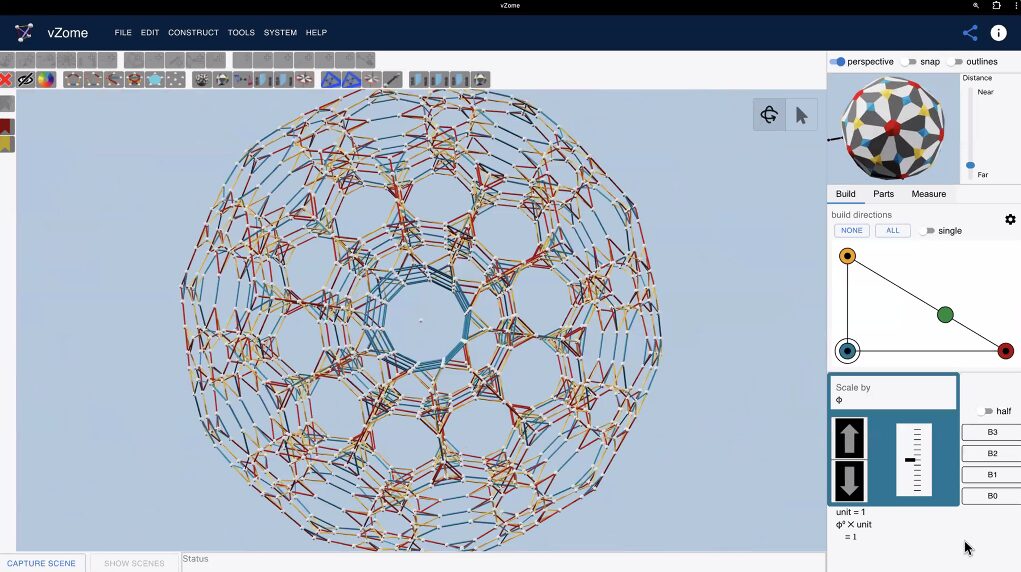Screen dimensions: 1021x572
Task: Enable the snap toggle
Action: click(x=908, y=62)
